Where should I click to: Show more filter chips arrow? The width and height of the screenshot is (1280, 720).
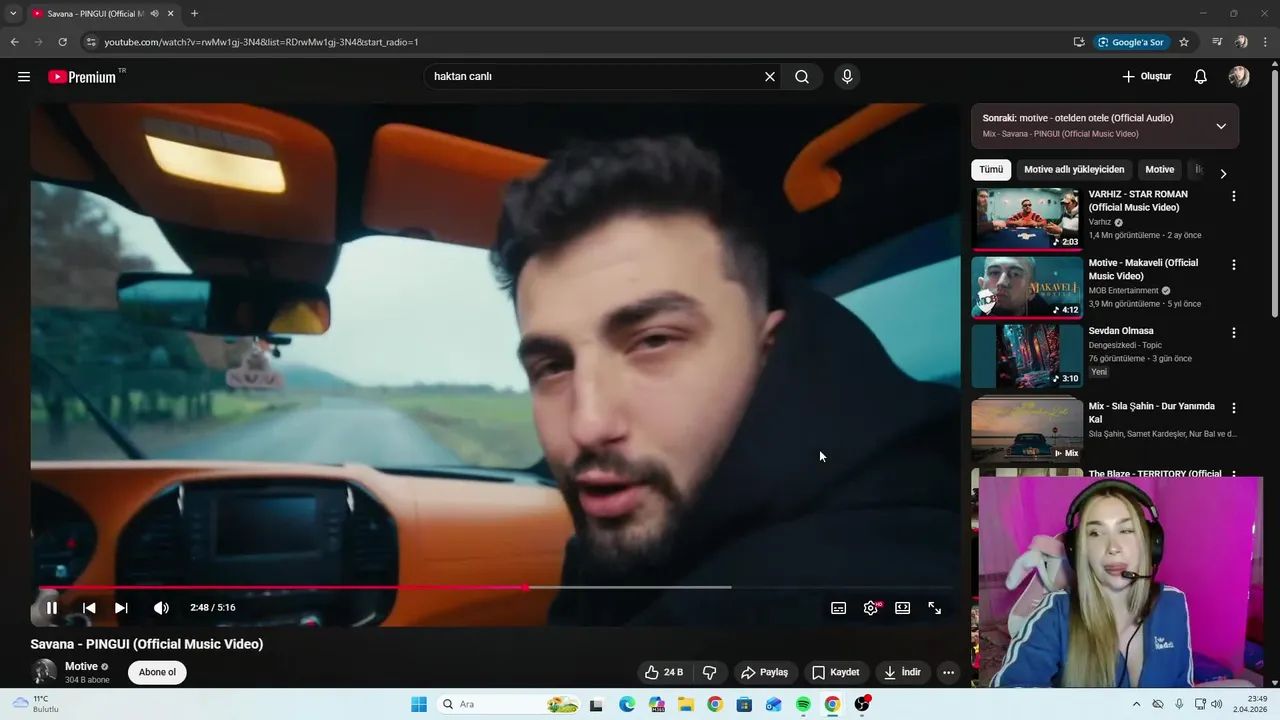(1223, 173)
